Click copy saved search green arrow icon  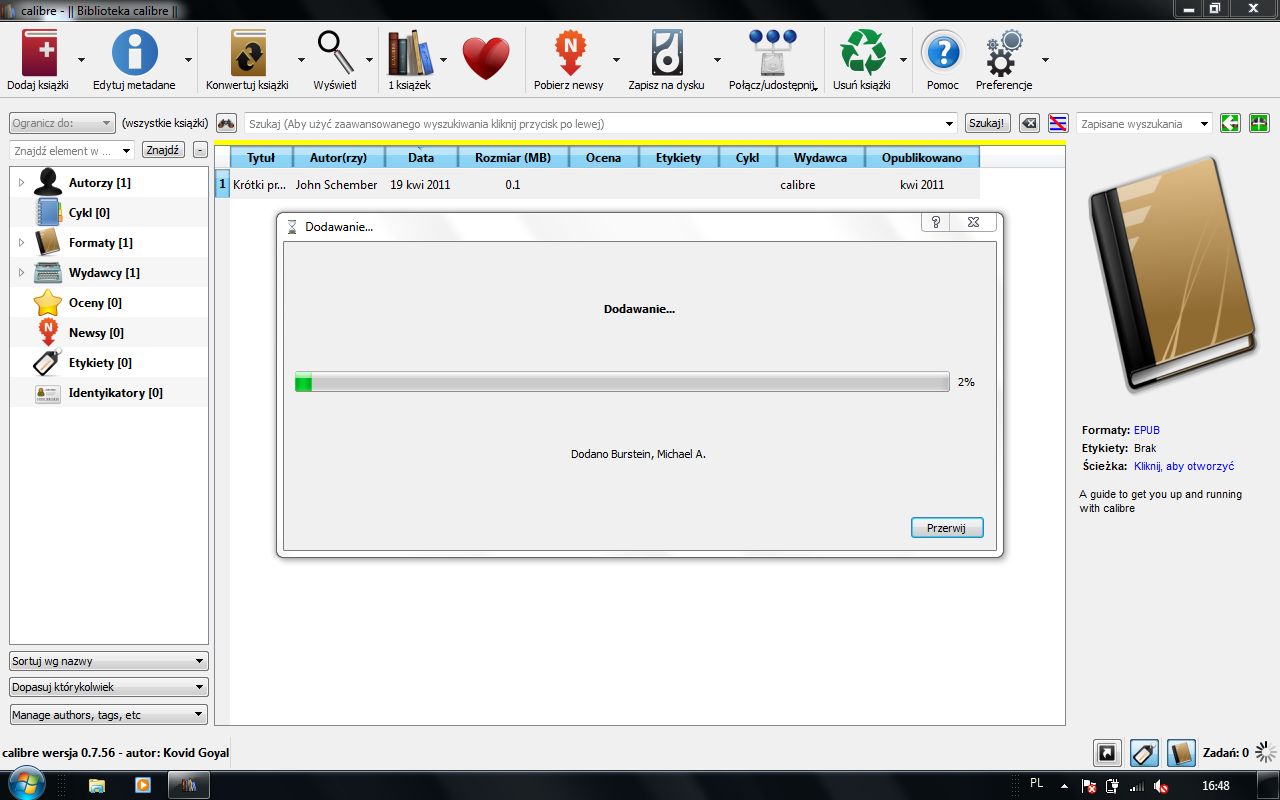point(1230,123)
